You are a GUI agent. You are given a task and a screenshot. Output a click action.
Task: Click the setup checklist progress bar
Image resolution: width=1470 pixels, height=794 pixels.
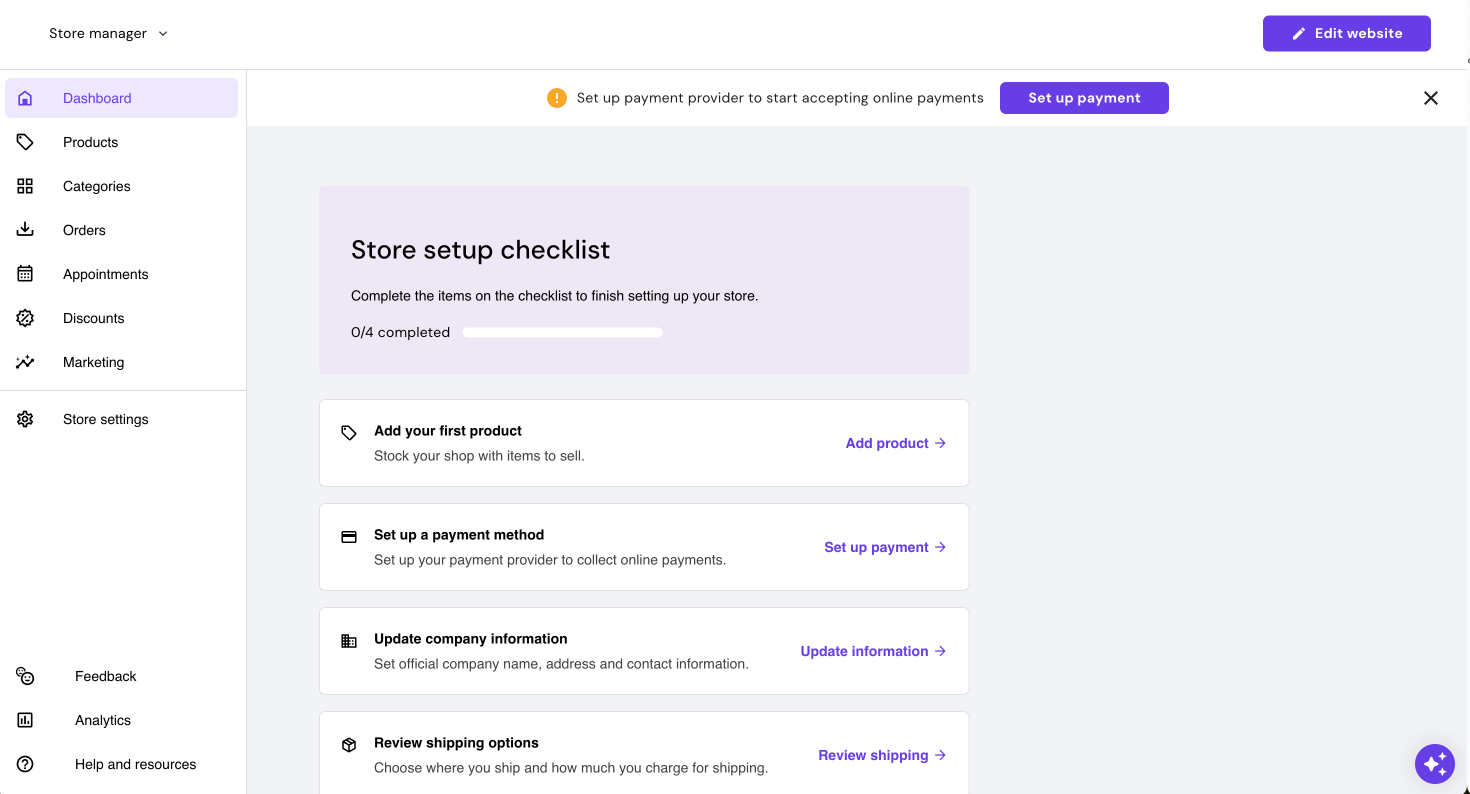[x=562, y=332]
